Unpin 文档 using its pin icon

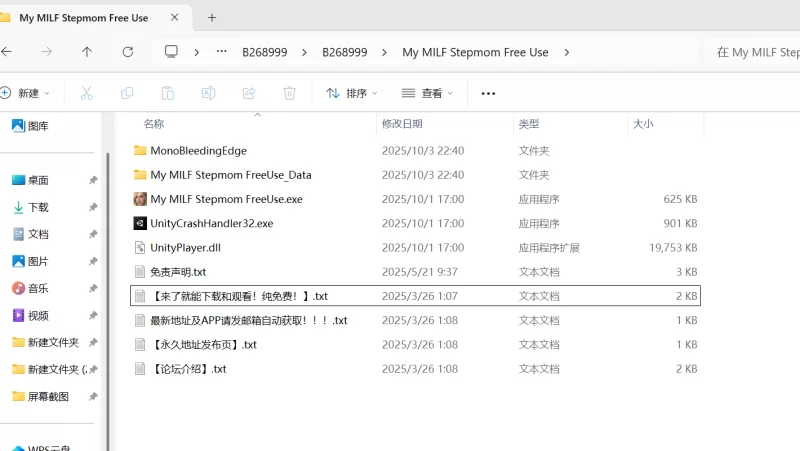click(x=93, y=234)
